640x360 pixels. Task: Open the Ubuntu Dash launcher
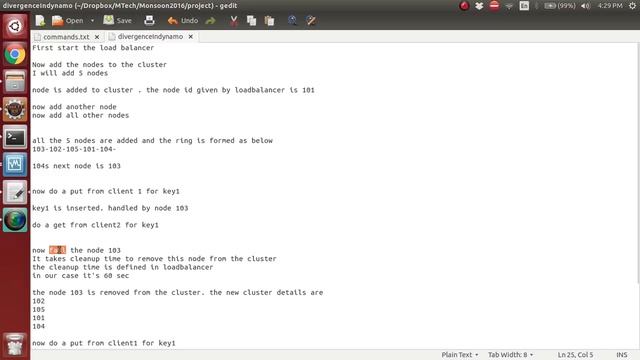tap(15, 27)
